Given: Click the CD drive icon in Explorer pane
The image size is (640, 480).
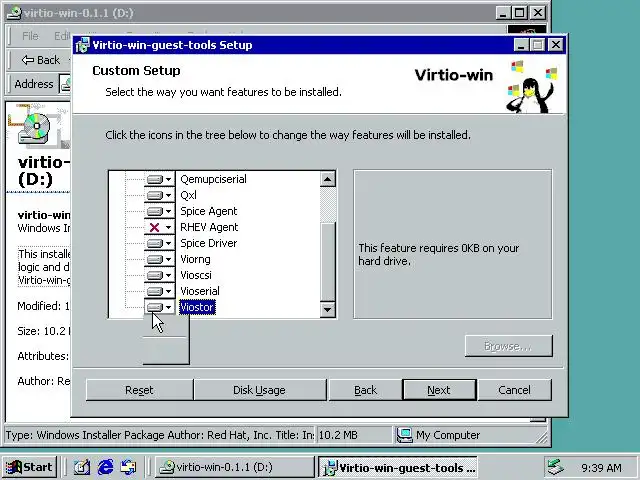Looking at the screenshot, I should point(36,127).
